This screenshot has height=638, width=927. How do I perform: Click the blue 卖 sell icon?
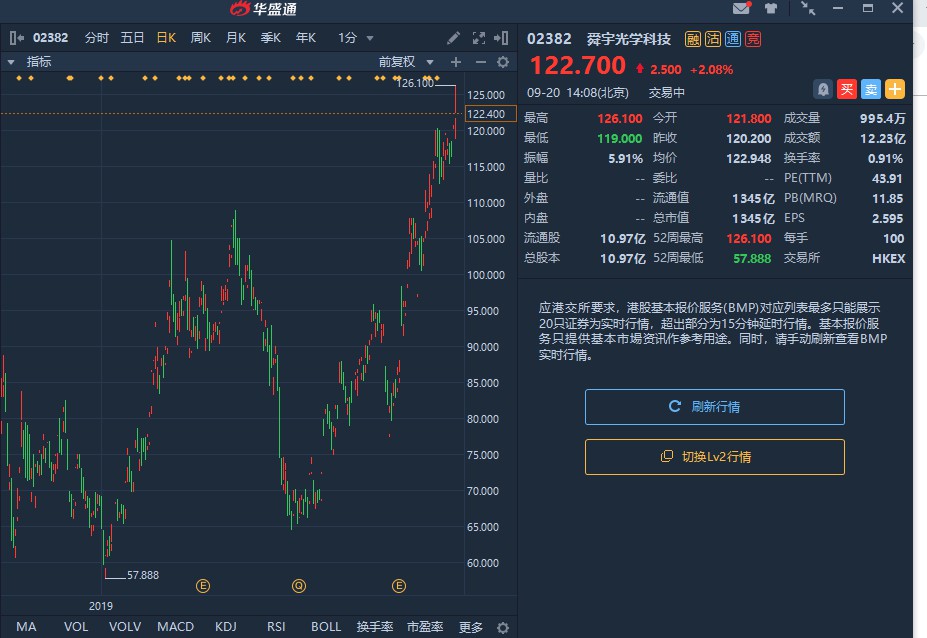click(871, 89)
